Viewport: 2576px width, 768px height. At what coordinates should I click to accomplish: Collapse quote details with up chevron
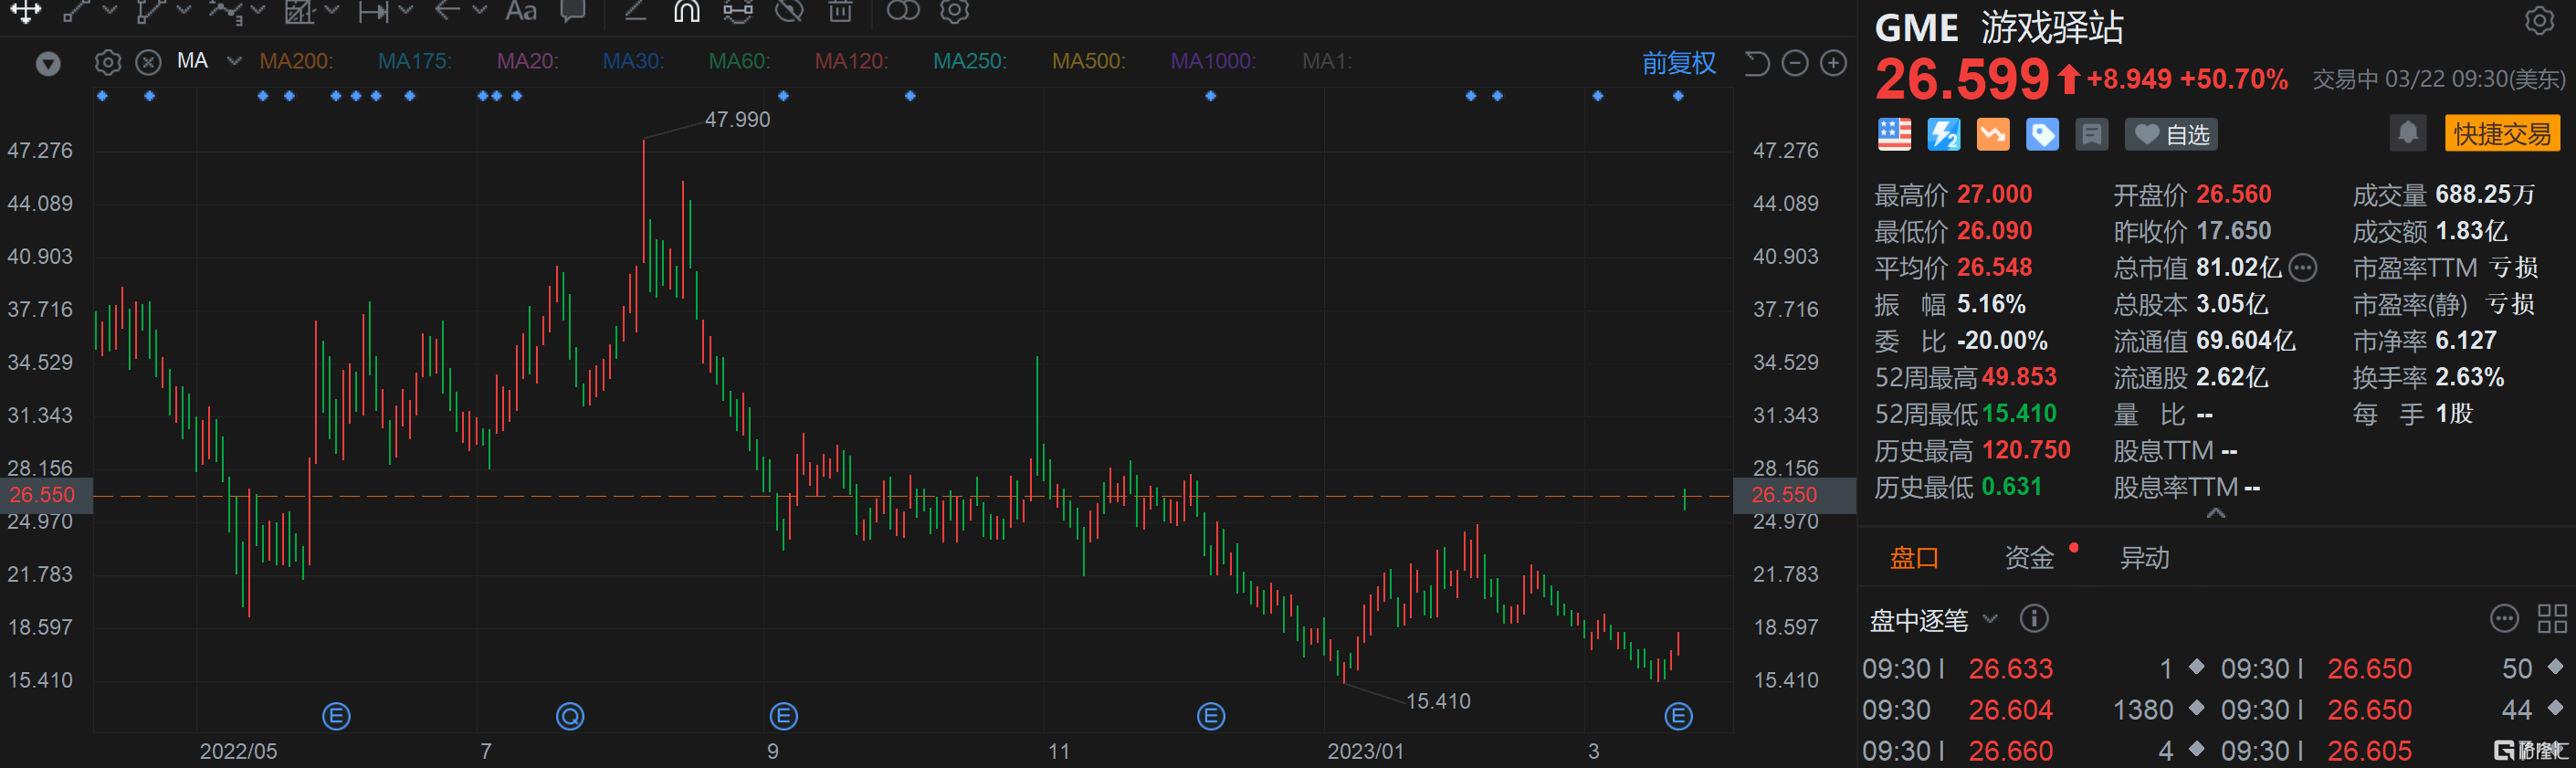pyautogui.click(x=2216, y=513)
